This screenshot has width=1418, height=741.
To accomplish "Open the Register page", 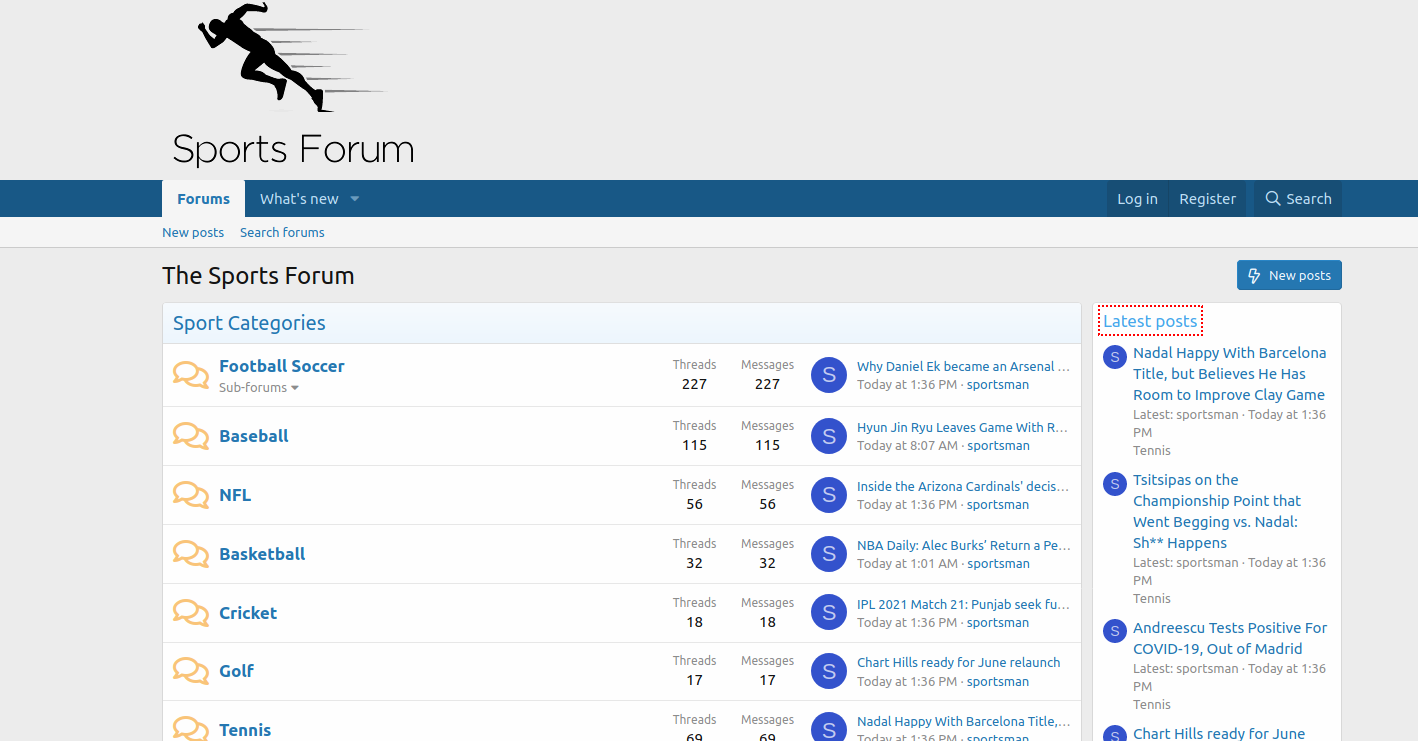I will tap(1207, 199).
